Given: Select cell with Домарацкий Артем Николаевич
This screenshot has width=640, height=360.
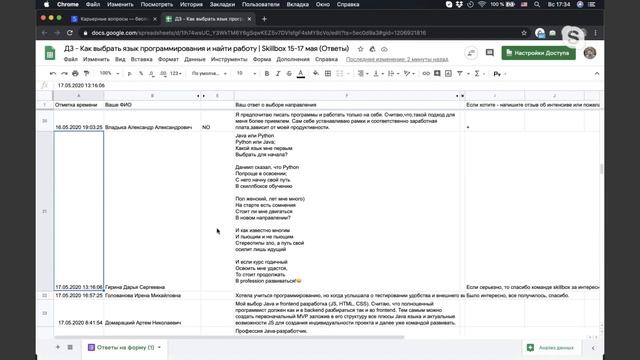Looking at the screenshot, I should point(152,313).
